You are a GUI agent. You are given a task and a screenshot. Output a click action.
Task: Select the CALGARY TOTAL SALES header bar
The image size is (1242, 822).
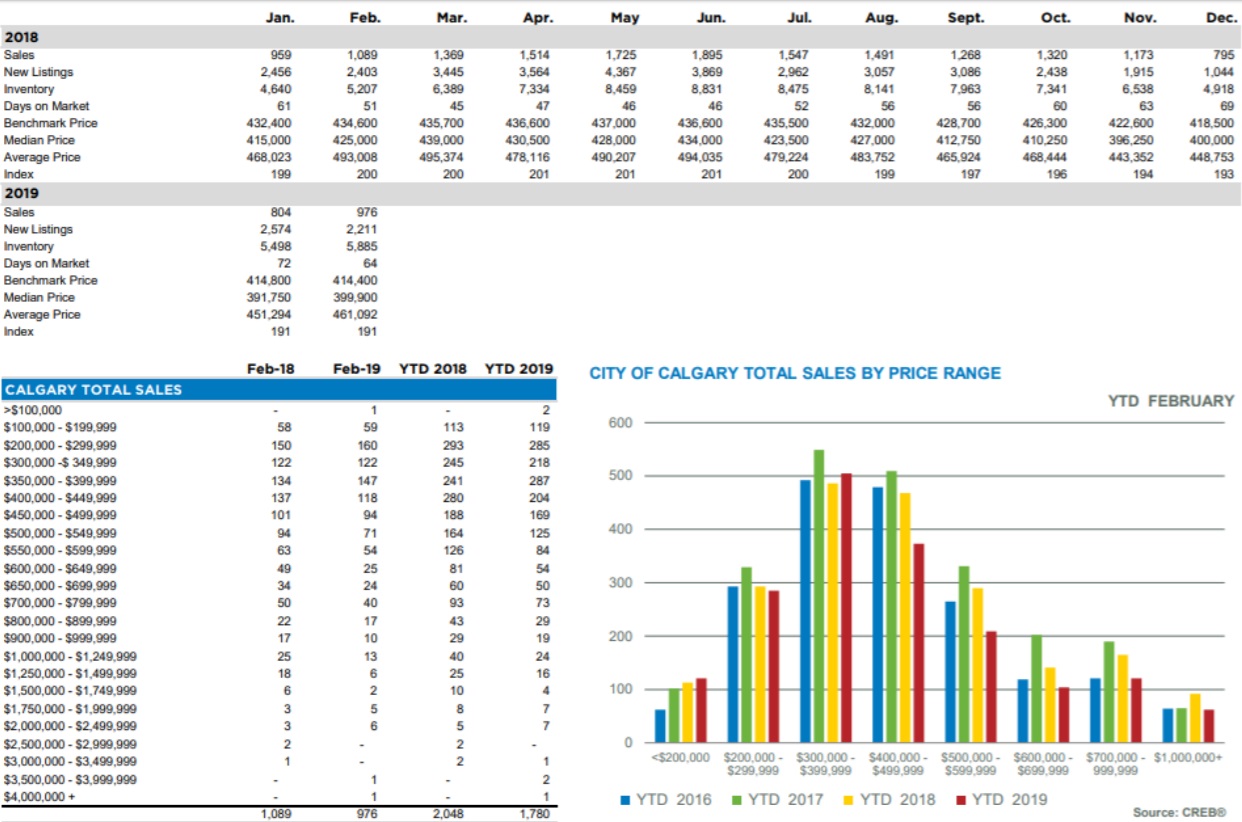[x=278, y=389]
